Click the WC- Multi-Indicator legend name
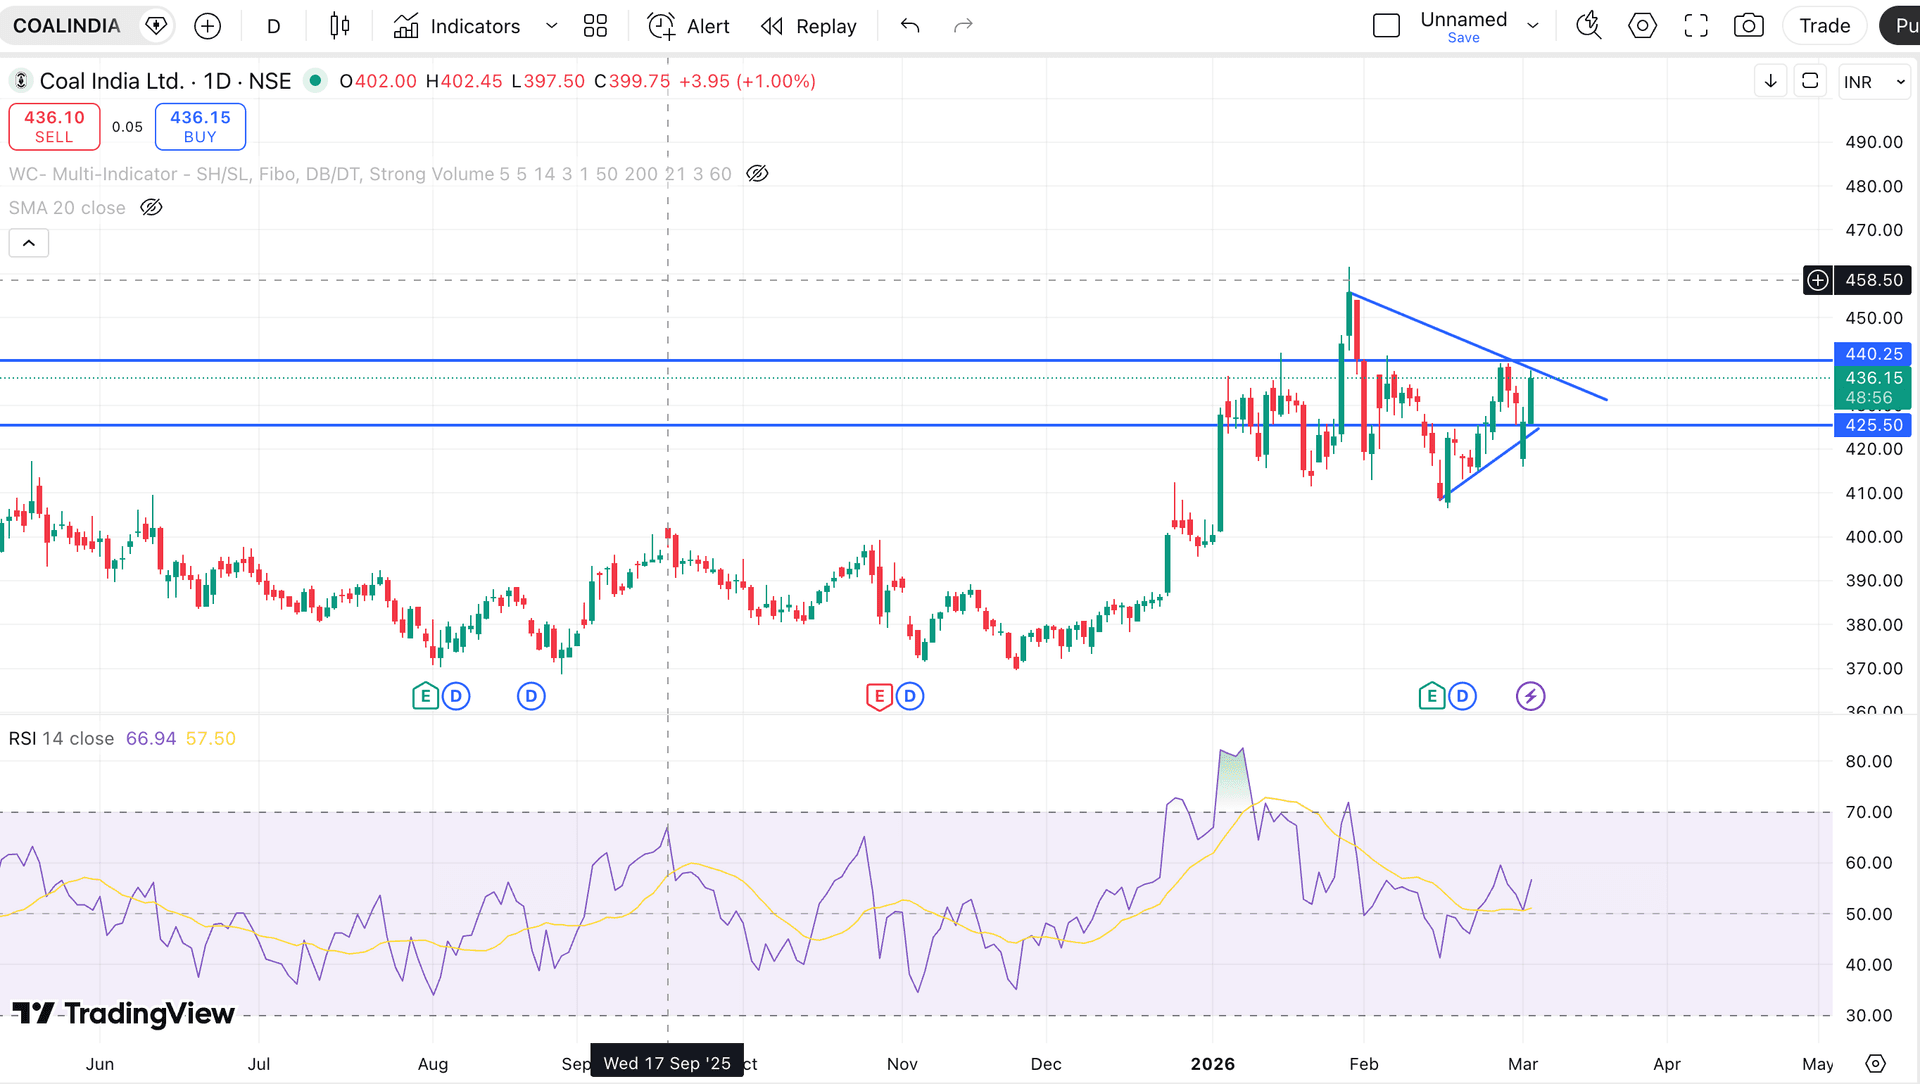This screenshot has height=1084, width=1920. (370, 174)
